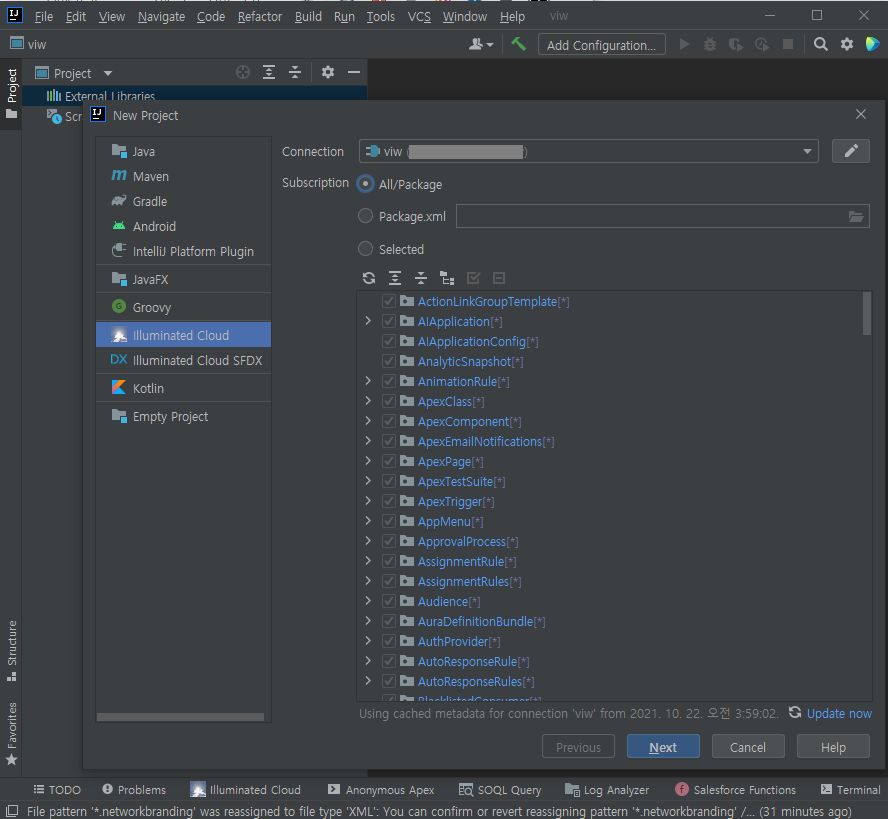
Task: Open IDE settings gear in main toolbar
Action: coord(847,44)
